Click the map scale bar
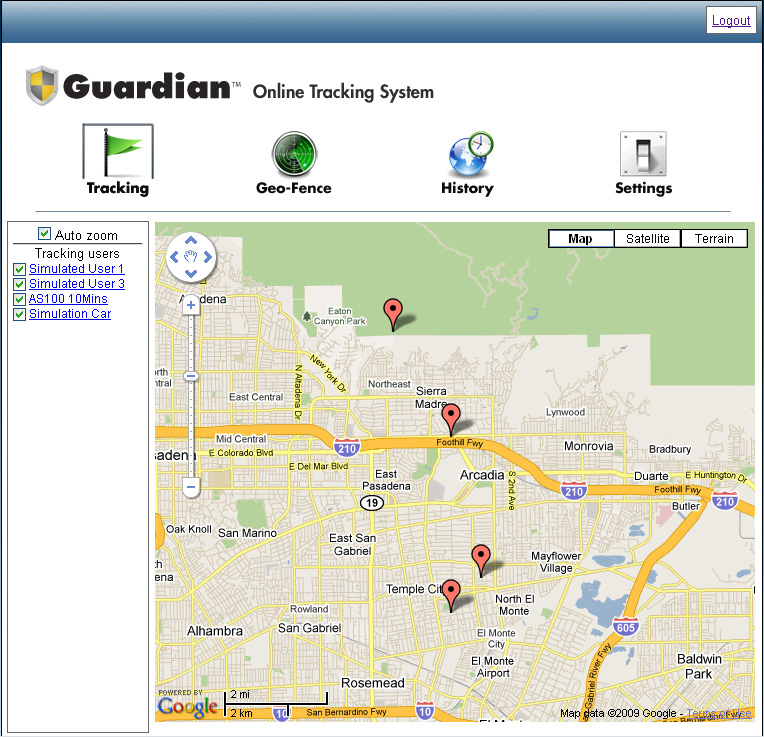This screenshot has width=764, height=737. pyautogui.click(x=276, y=703)
